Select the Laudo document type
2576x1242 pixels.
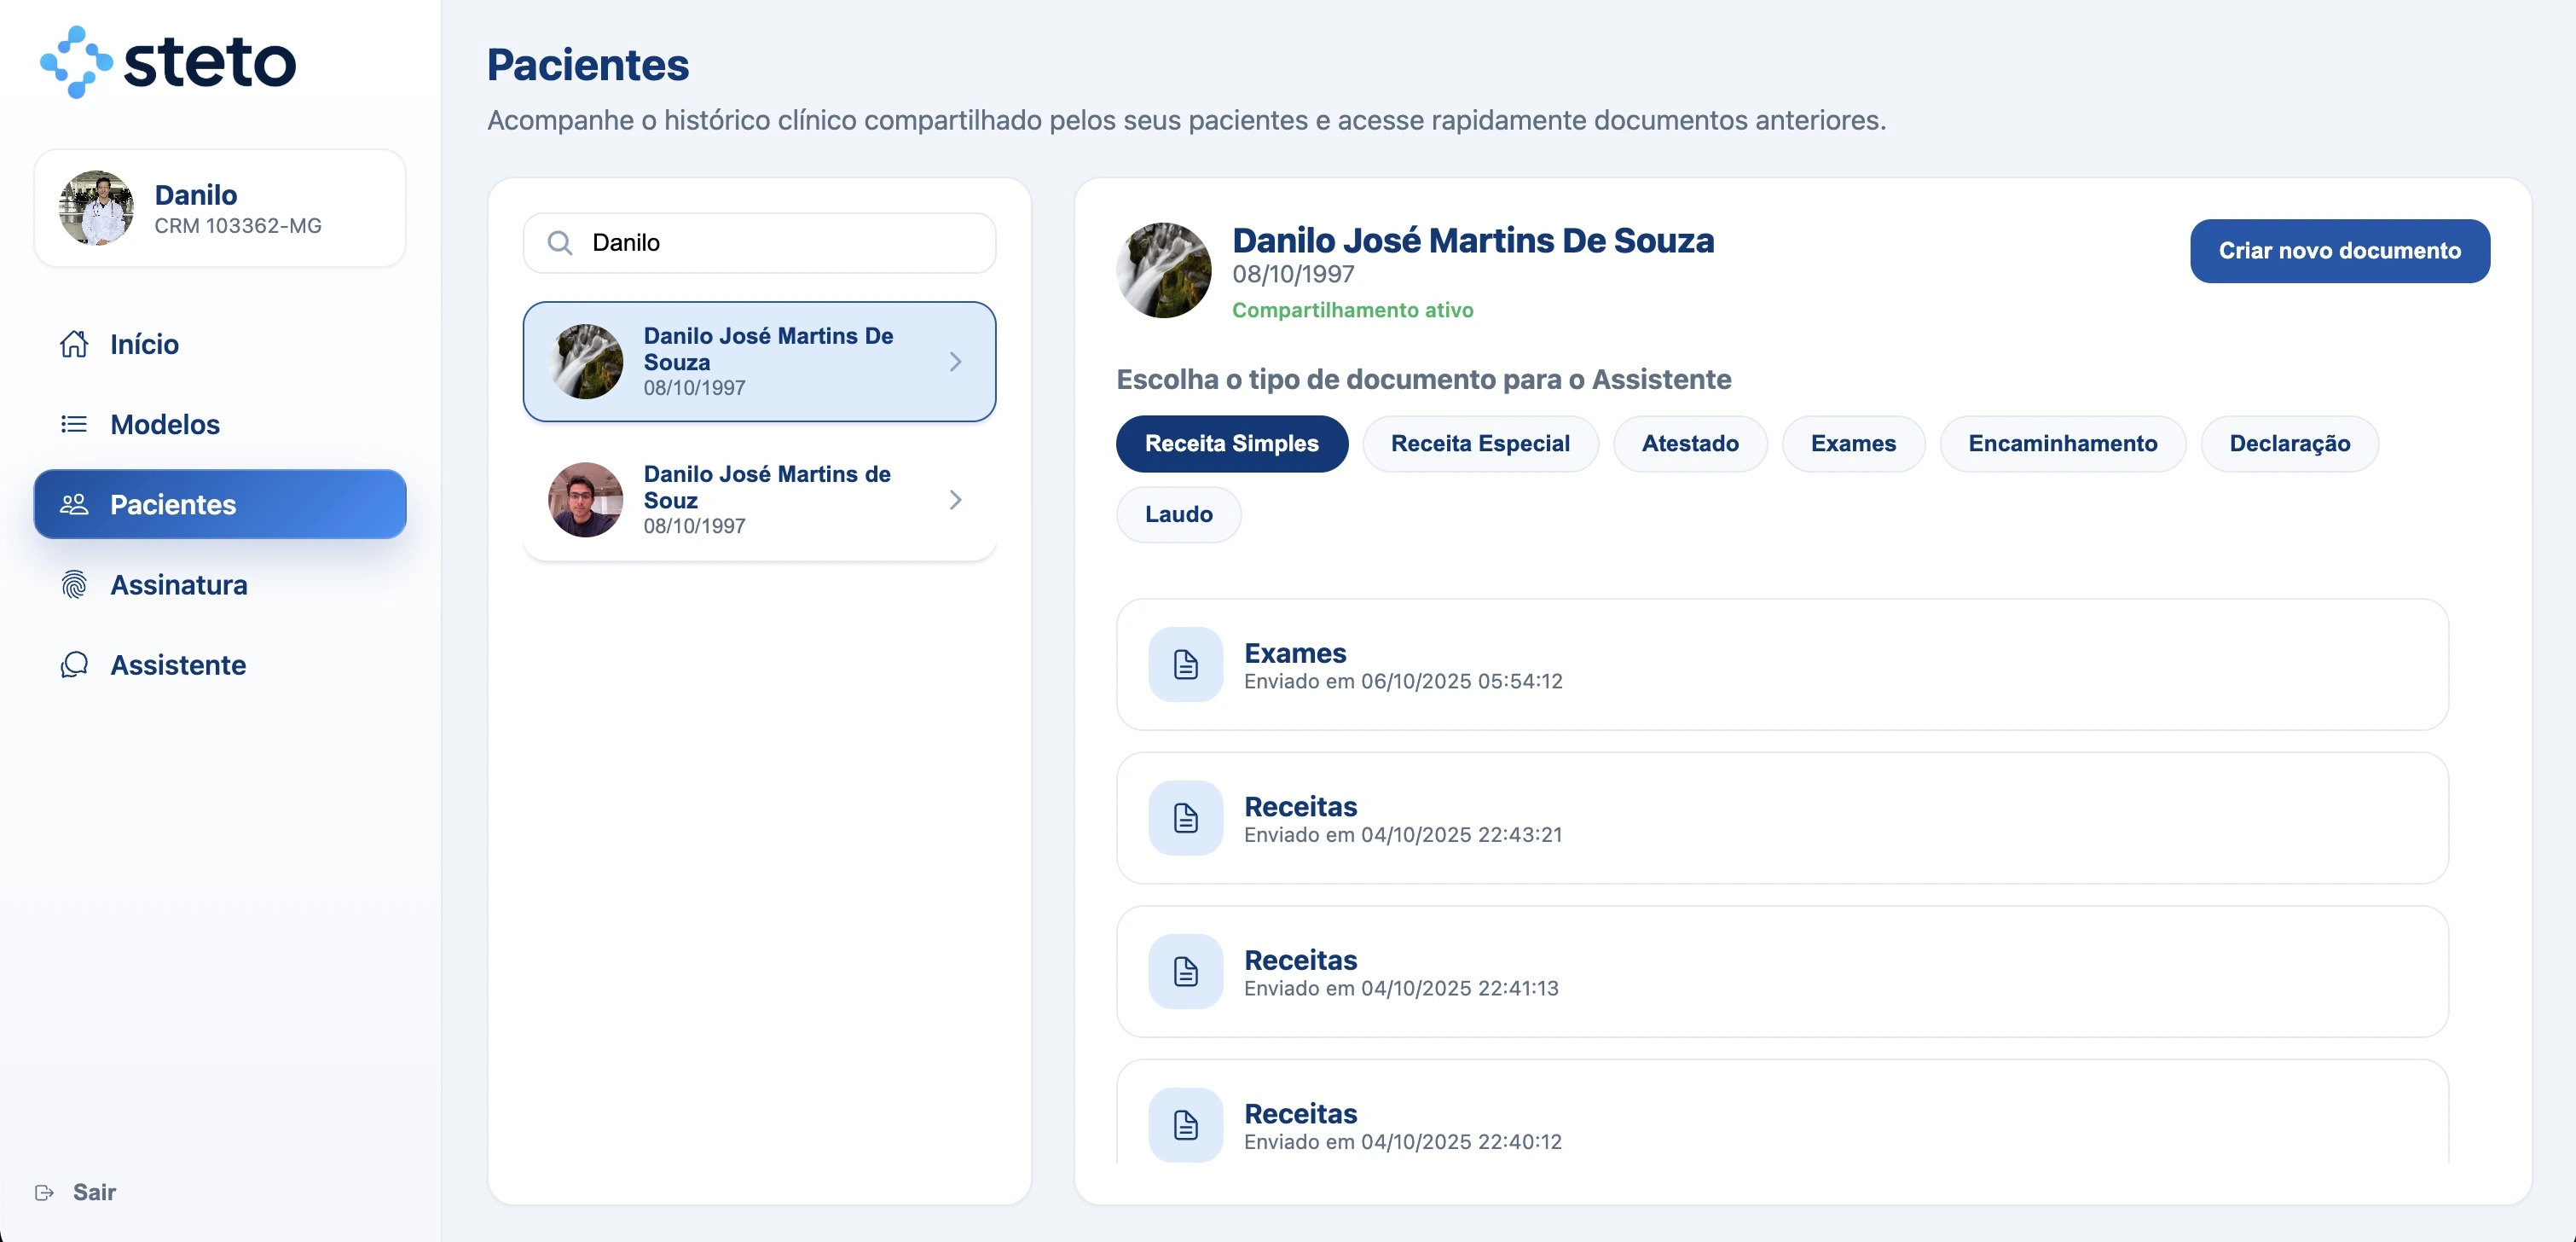1178,515
